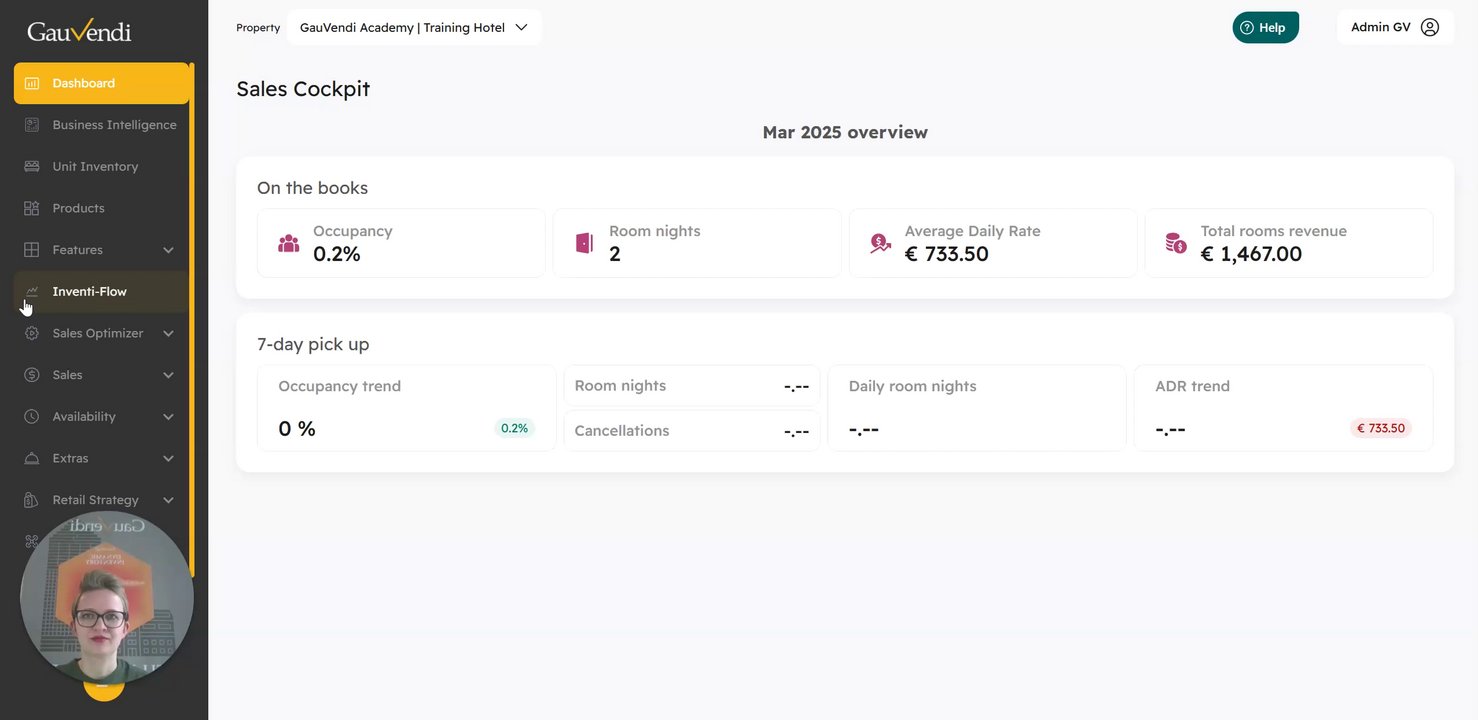Click the Unit Inventory bed icon
Viewport: 1478px width, 720px height.
click(32, 167)
